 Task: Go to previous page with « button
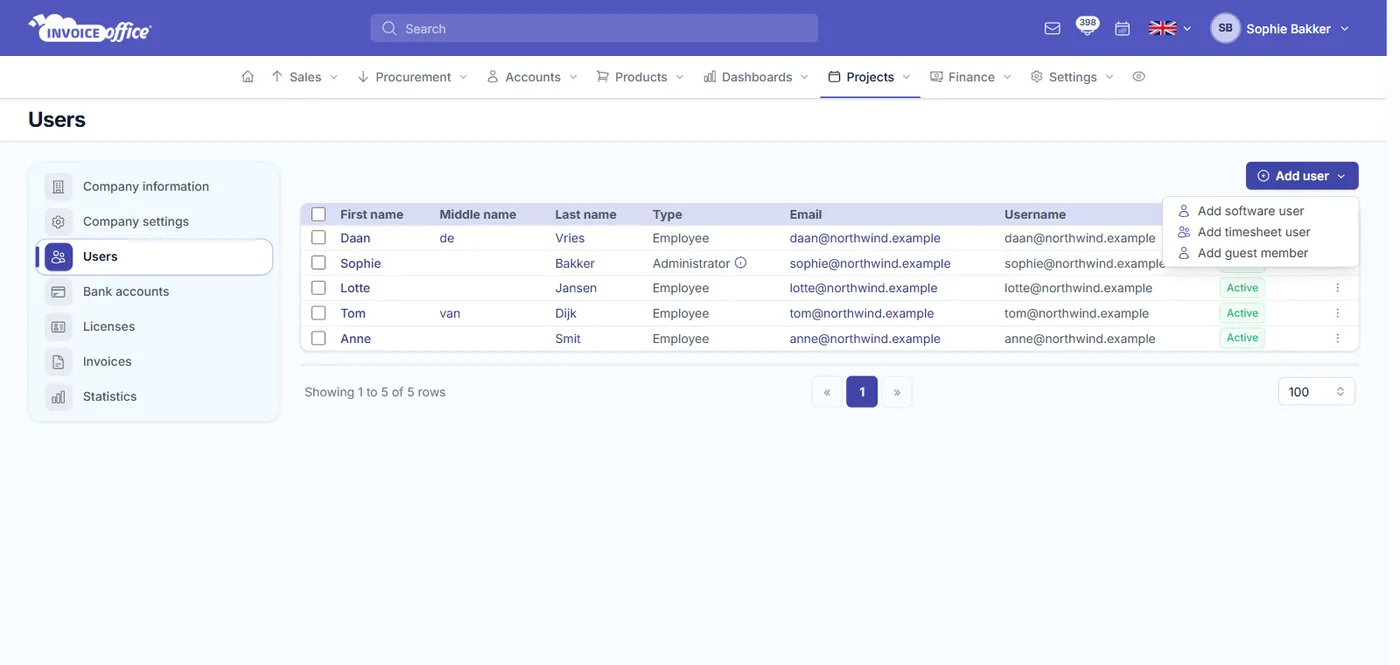827,392
